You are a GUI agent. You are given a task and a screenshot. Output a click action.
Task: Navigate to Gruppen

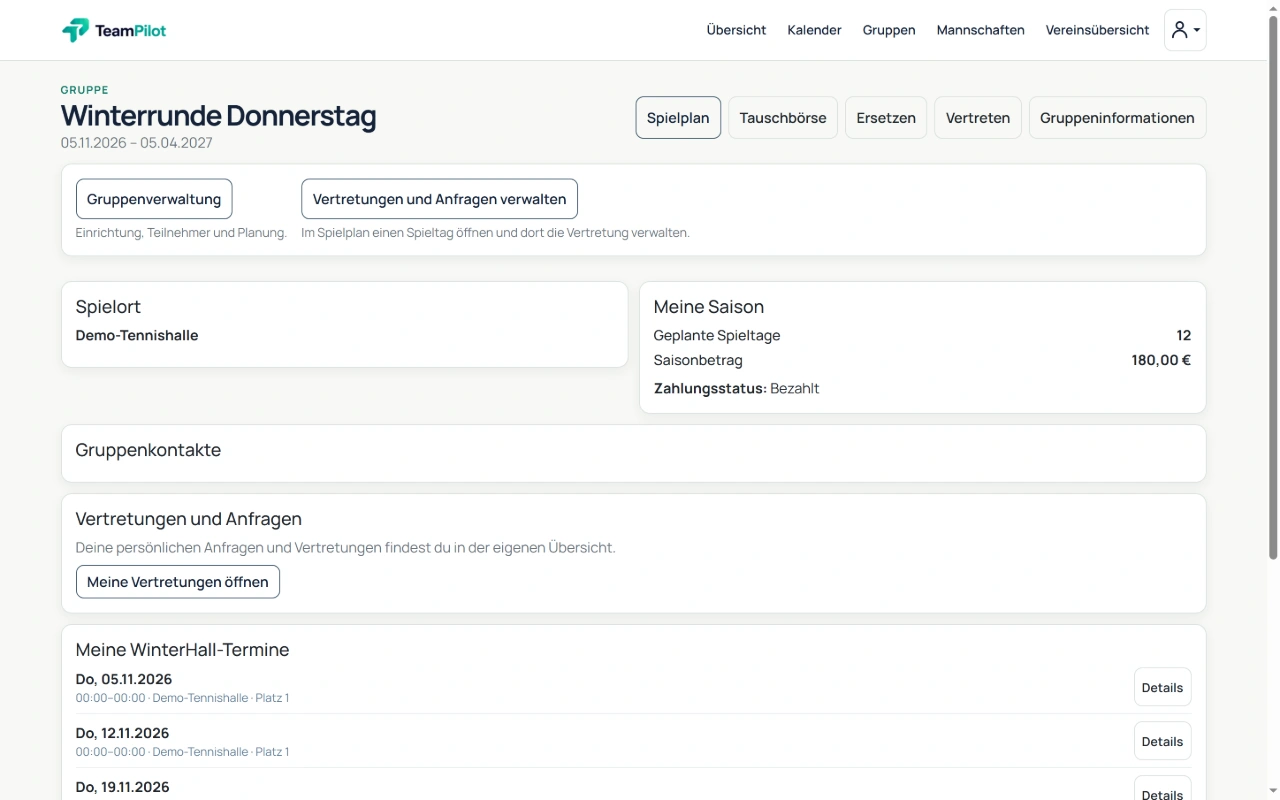click(x=889, y=30)
